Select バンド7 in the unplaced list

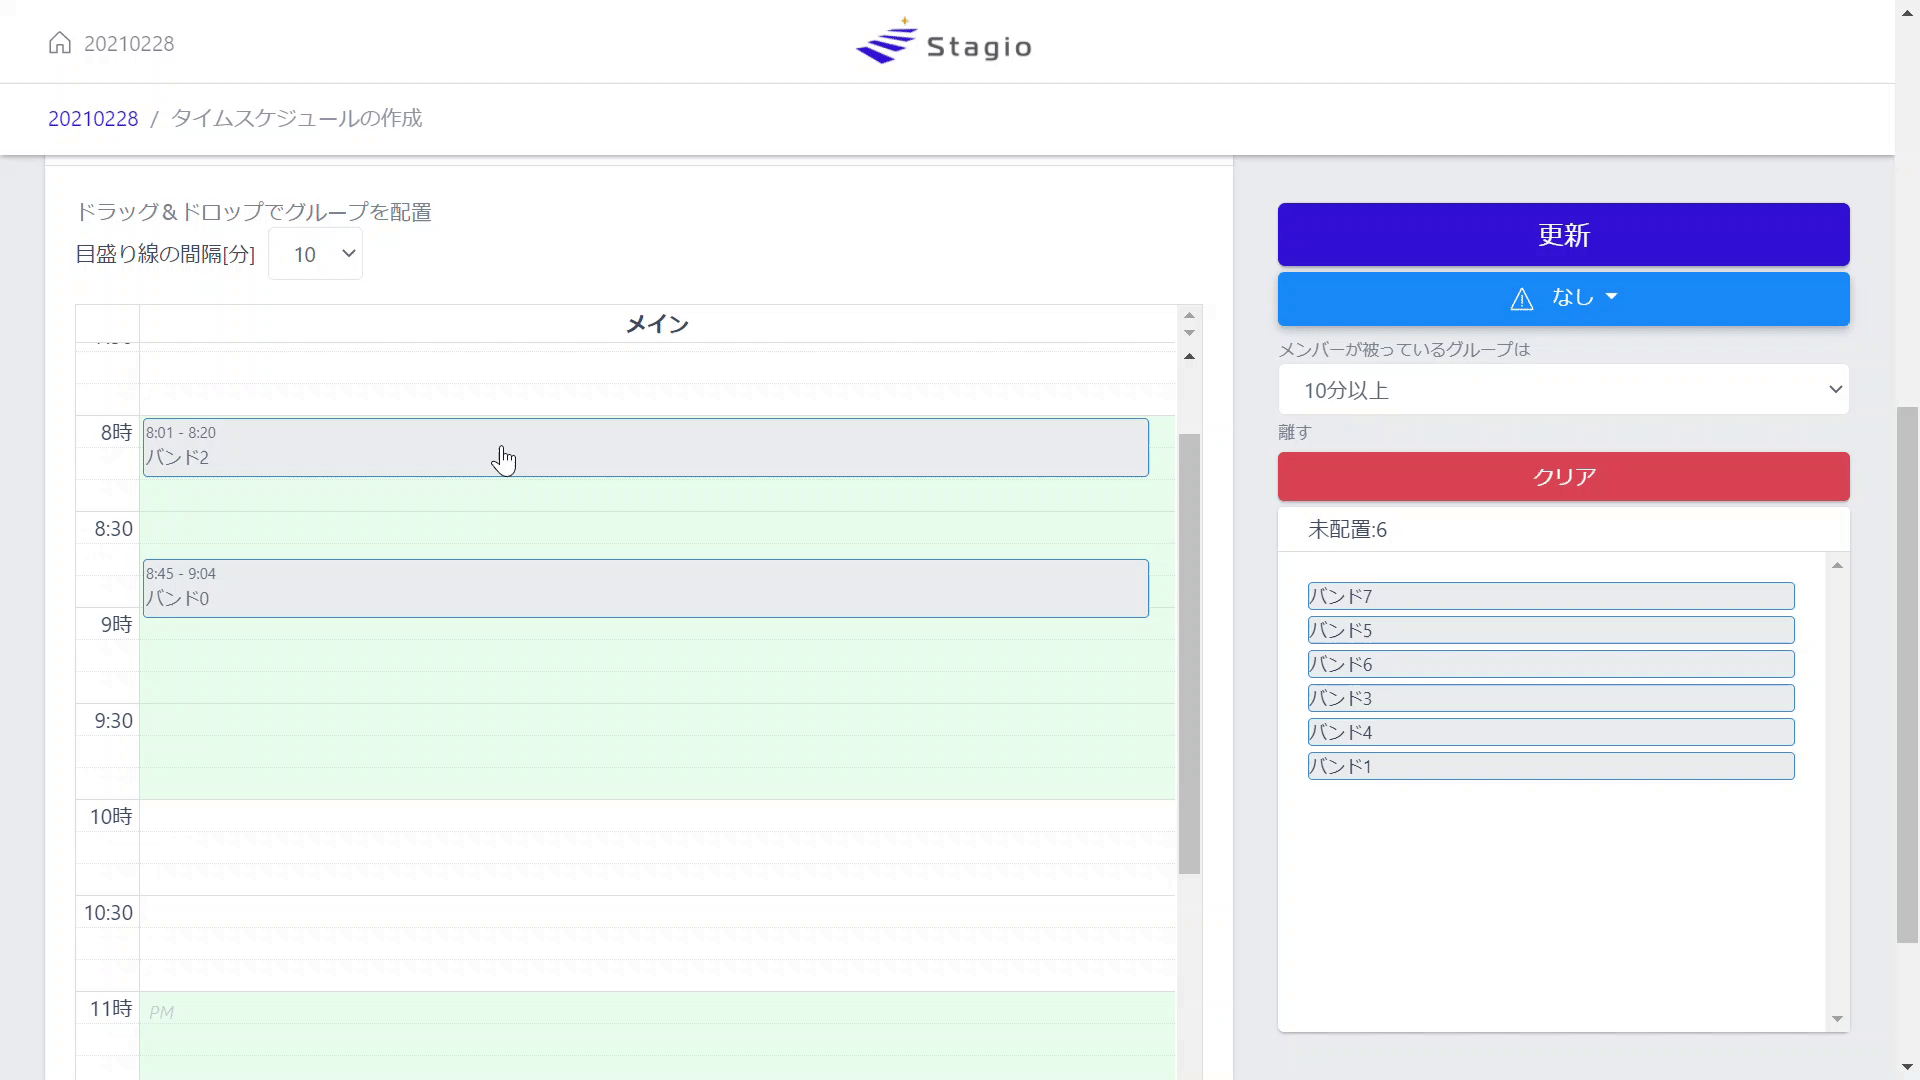(x=1550, y=596)
